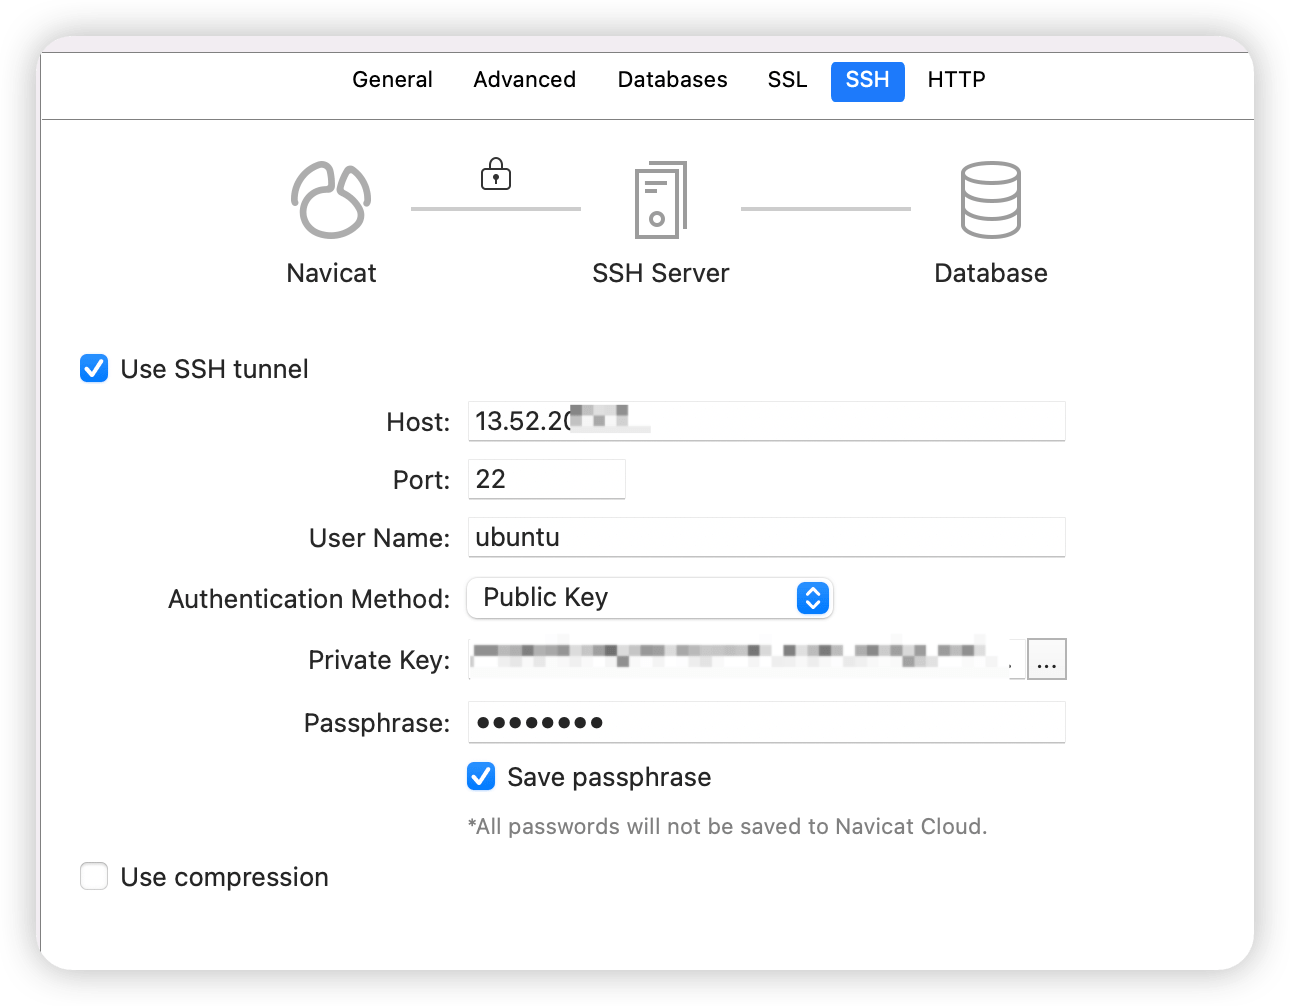Image resolution: width=1290 pixels, height=1006 pixels.
Task: Click the SSH Server tower icon
Action: 661,200
